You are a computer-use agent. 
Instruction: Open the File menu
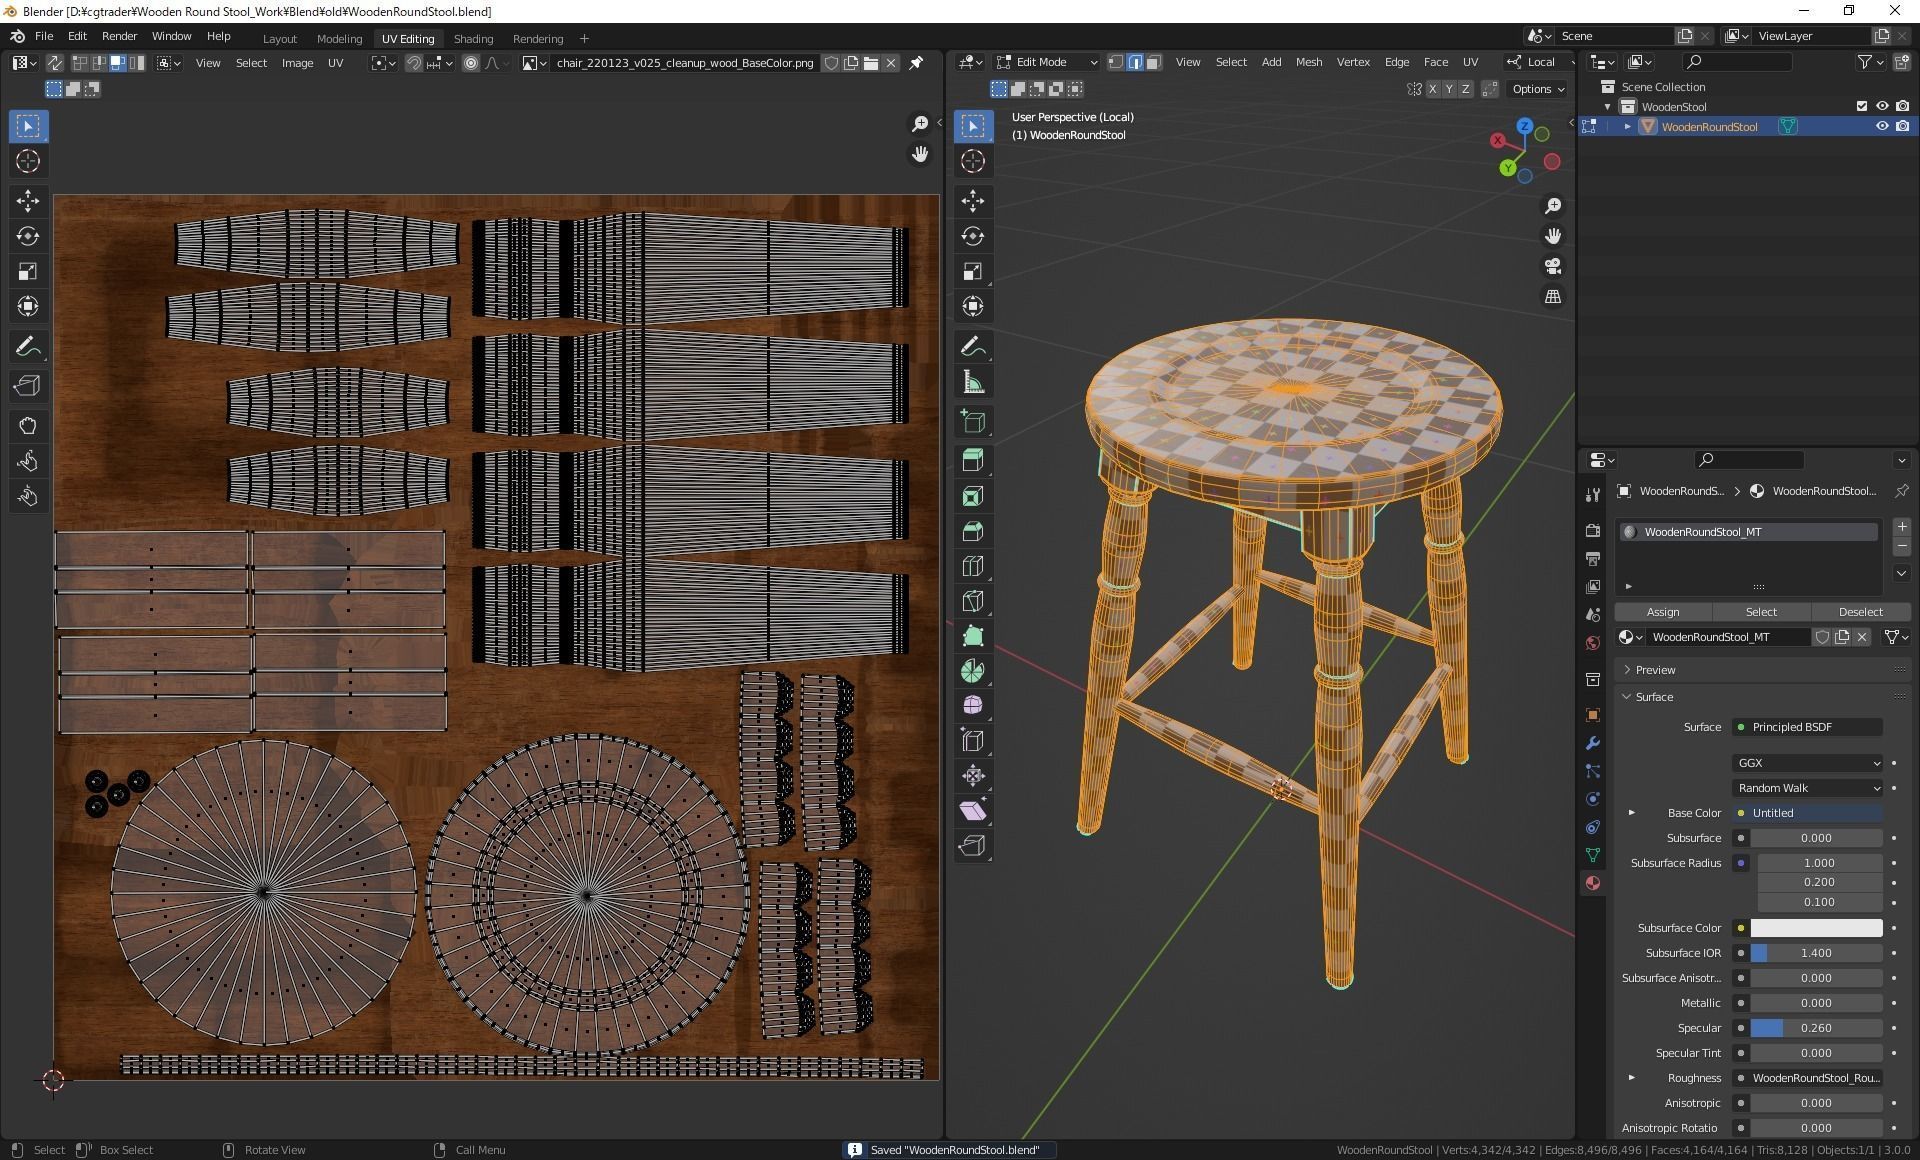point(44,36)
